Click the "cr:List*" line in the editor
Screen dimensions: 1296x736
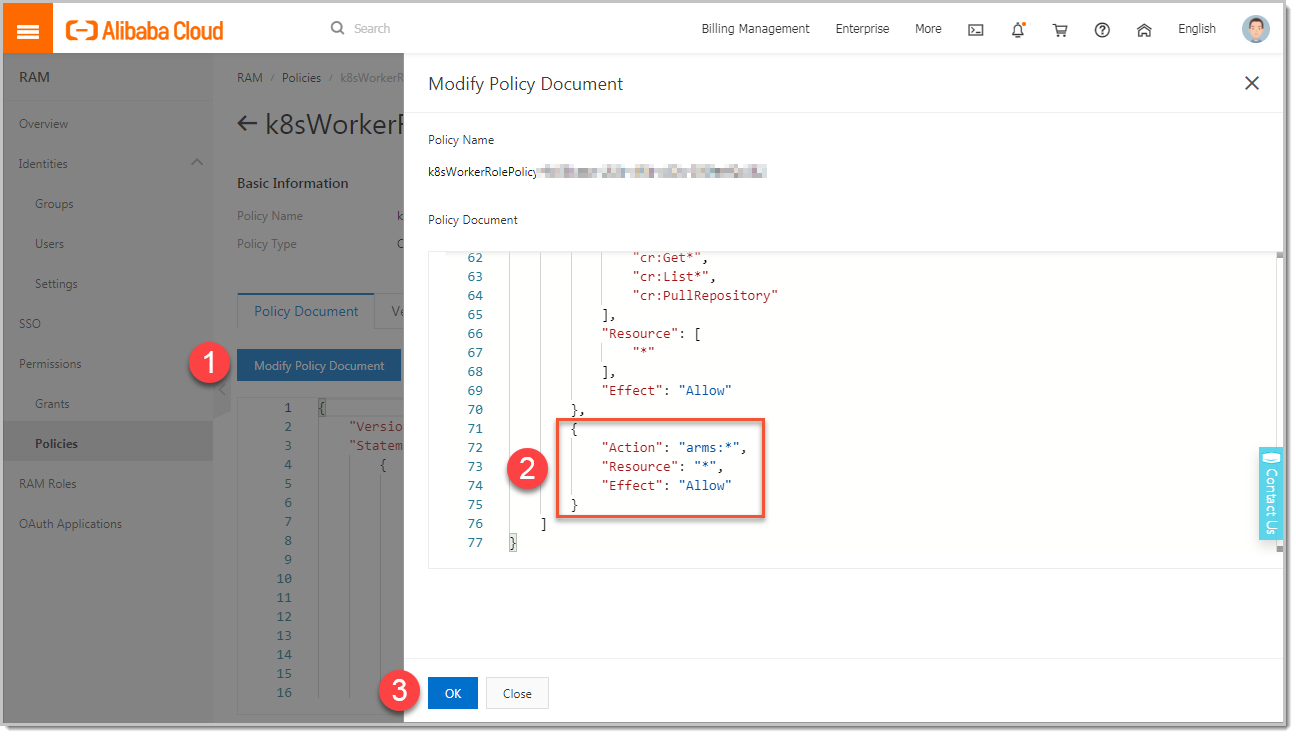coord(675,276)
